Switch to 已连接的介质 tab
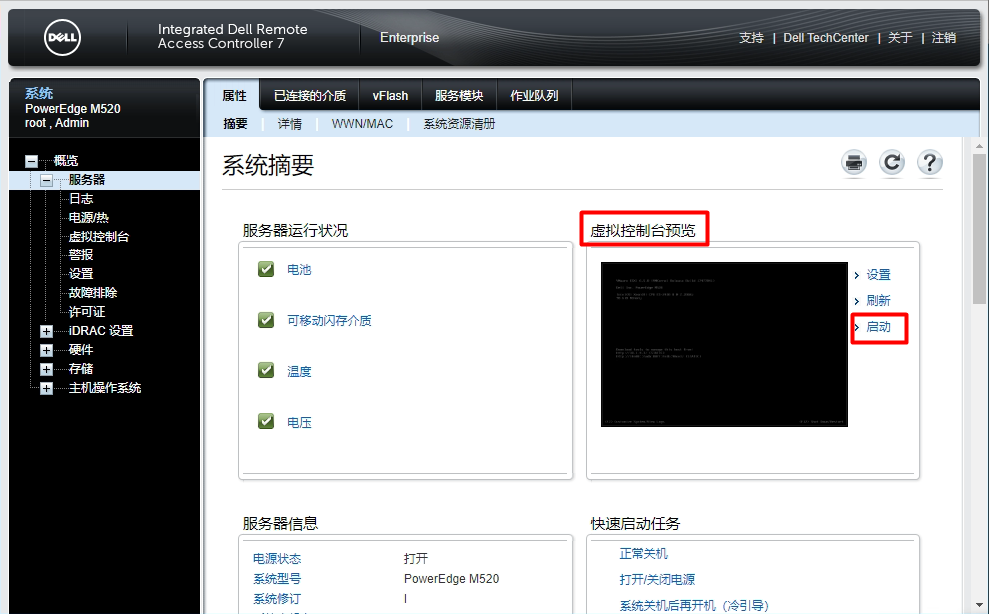 [310, 95]
